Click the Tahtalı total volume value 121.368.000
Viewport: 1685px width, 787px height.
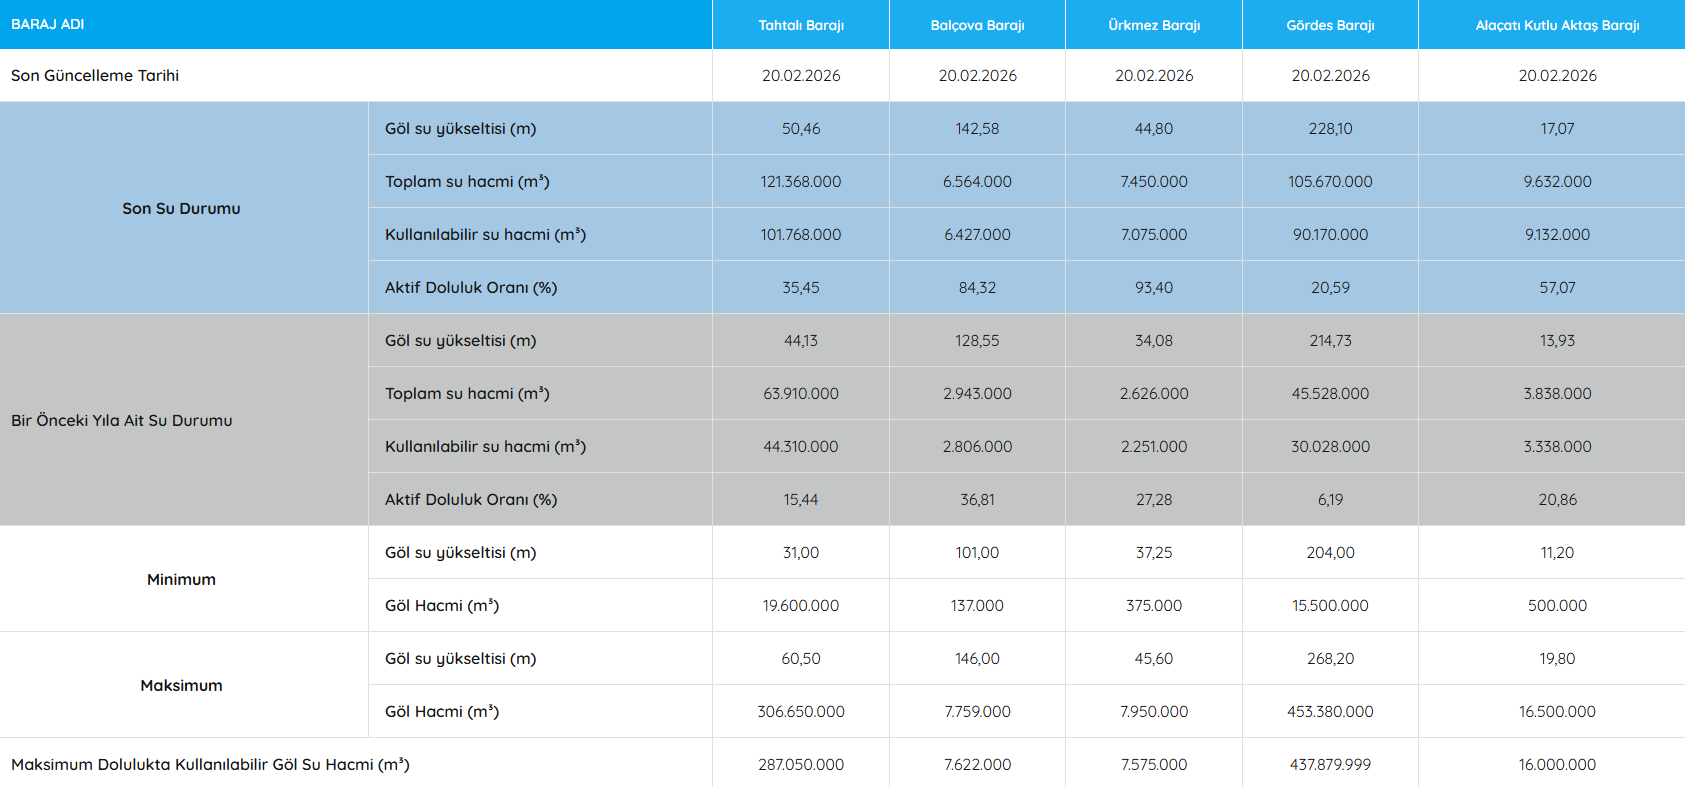801,181
